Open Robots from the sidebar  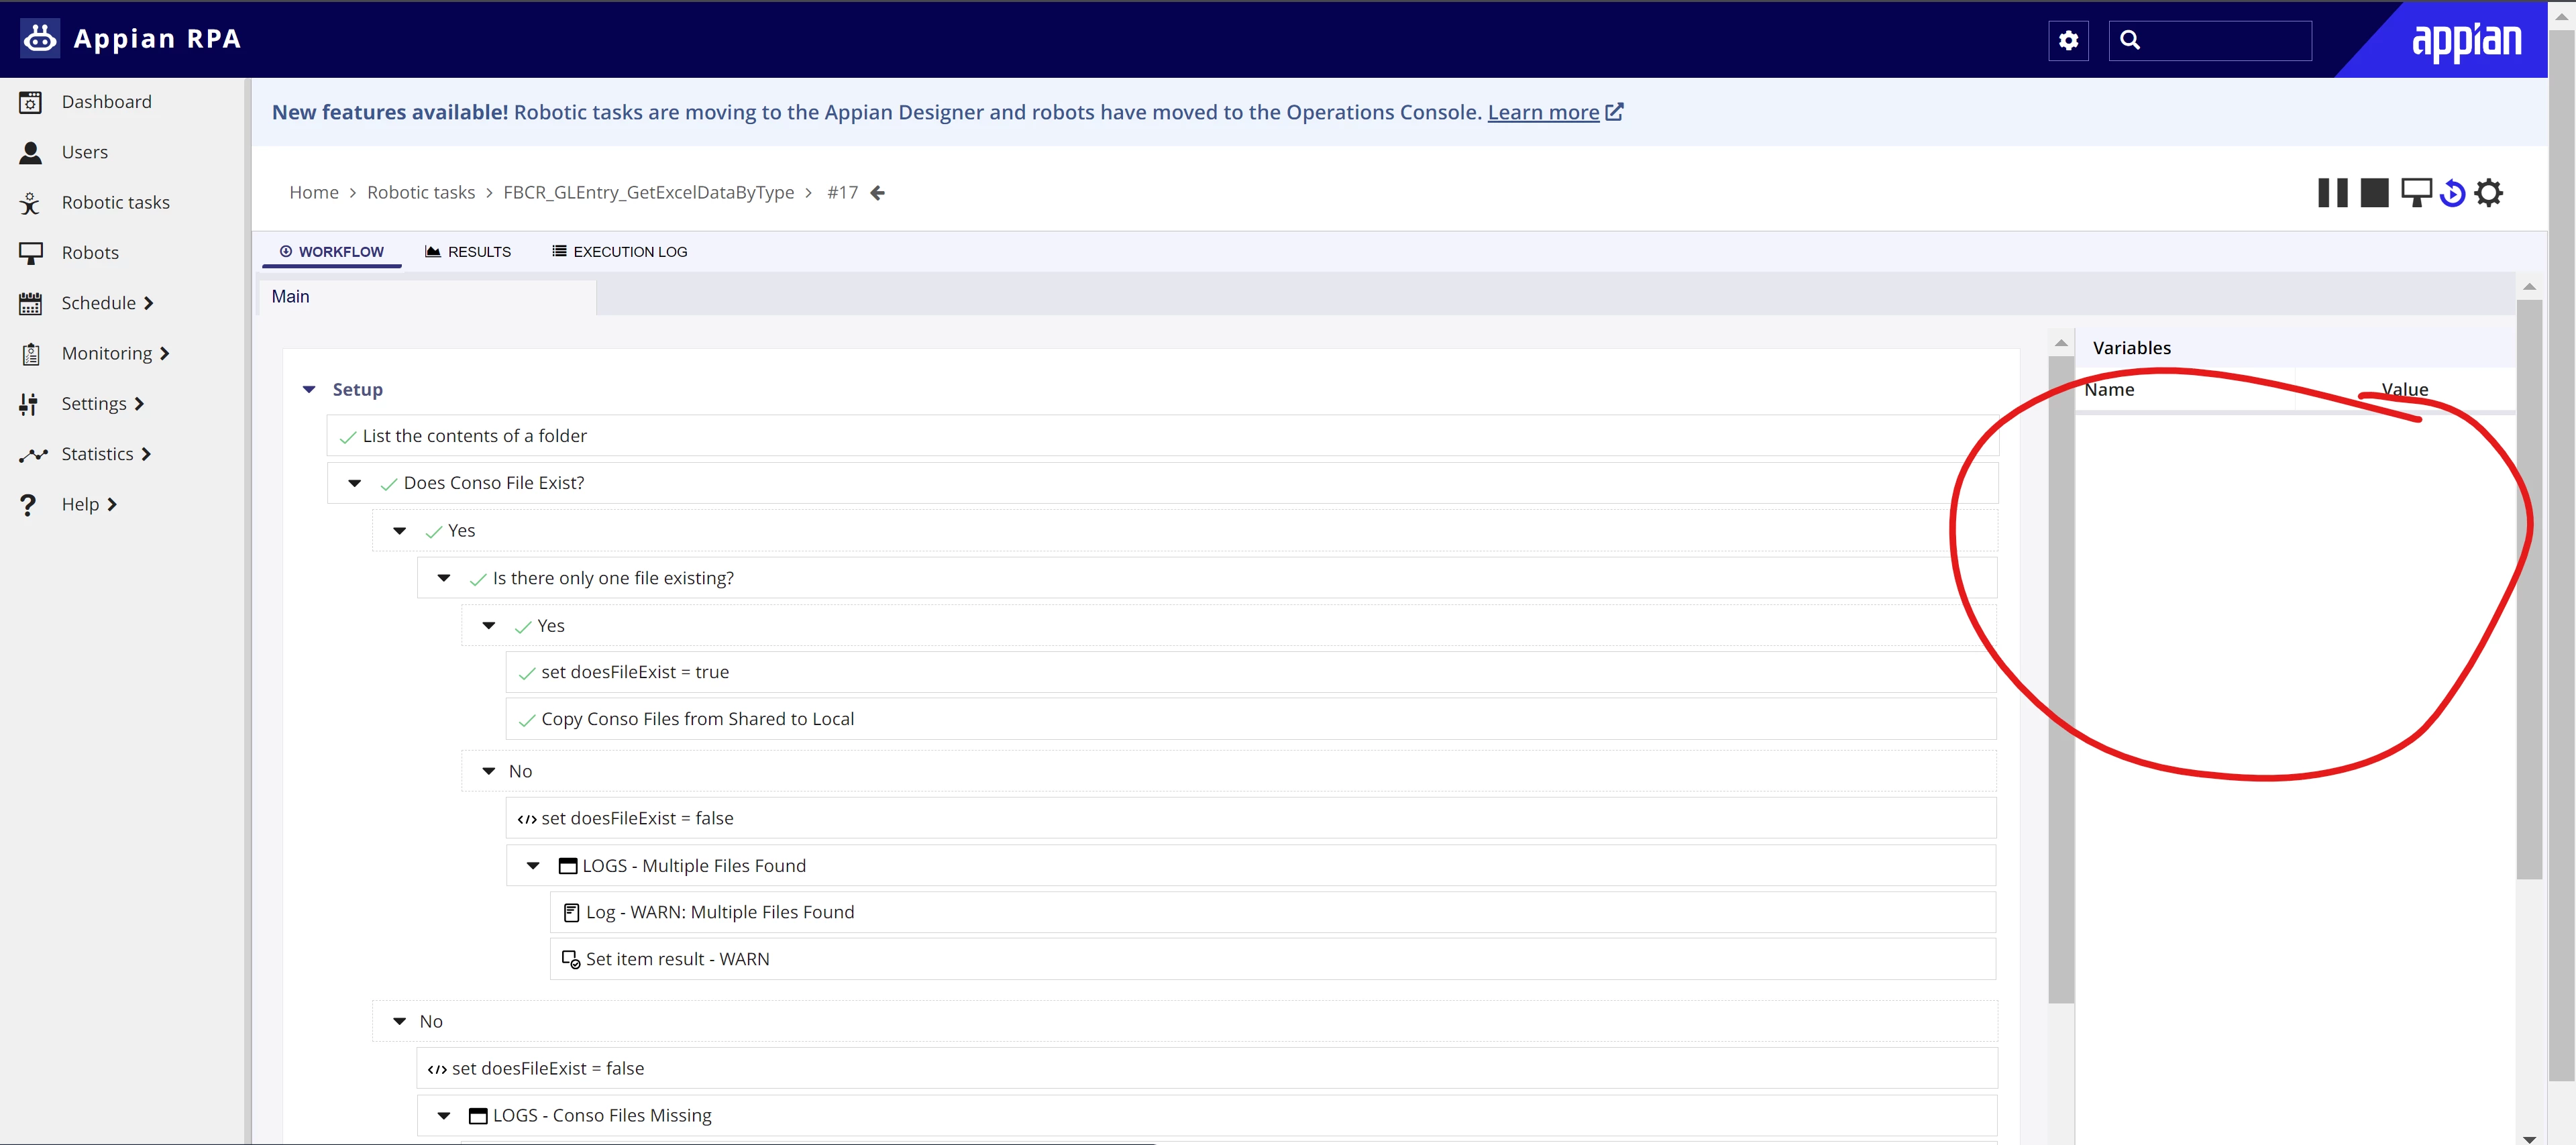click(x=90, y=253)
